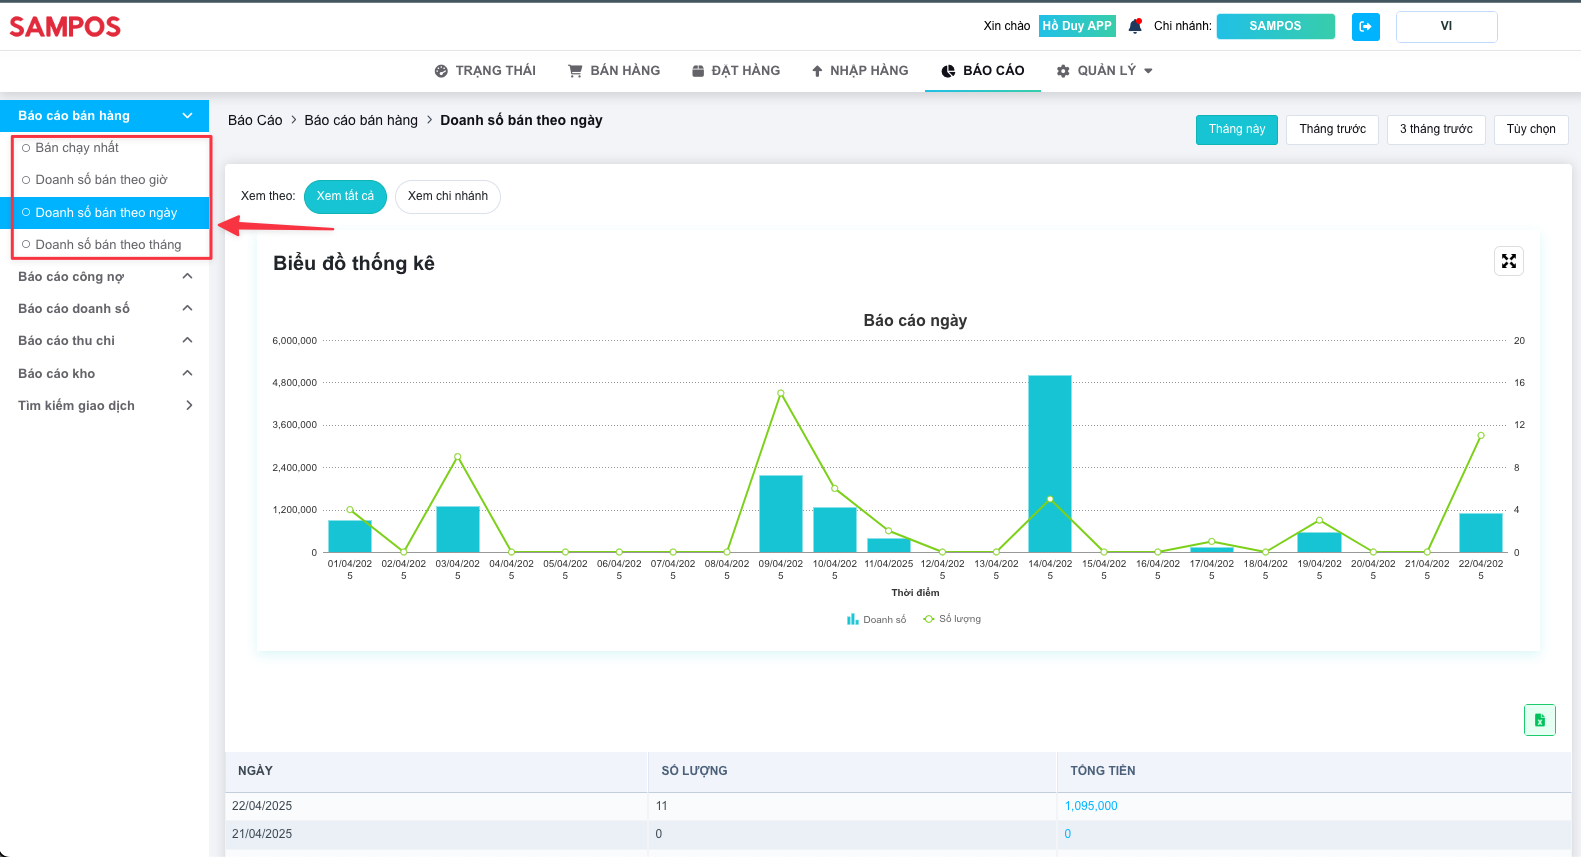
Task: Export the report to Excel file
Action: click(1539, 720)
